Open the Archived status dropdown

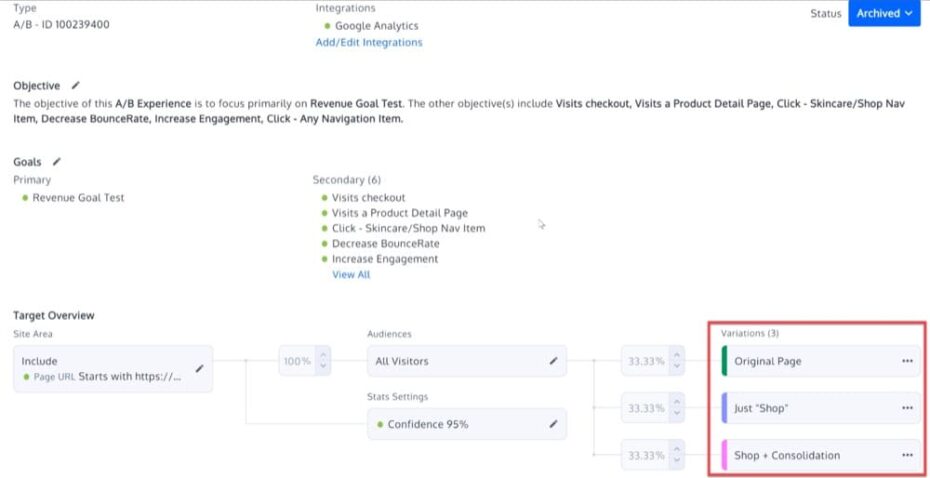pos(884,14)
